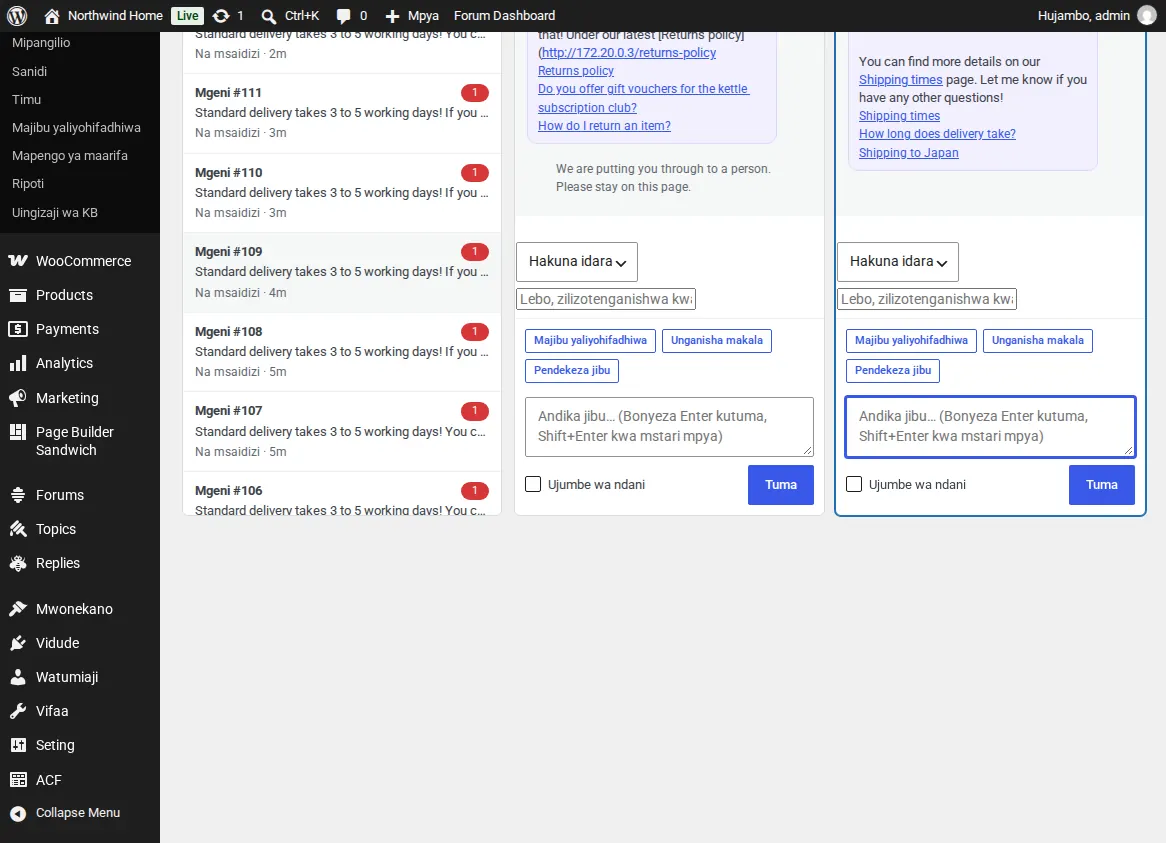This screenshot has width=1166, height=843.
Task: Open search with the magnifier icon
Action: pyautogui.click(x=268, y=16)
